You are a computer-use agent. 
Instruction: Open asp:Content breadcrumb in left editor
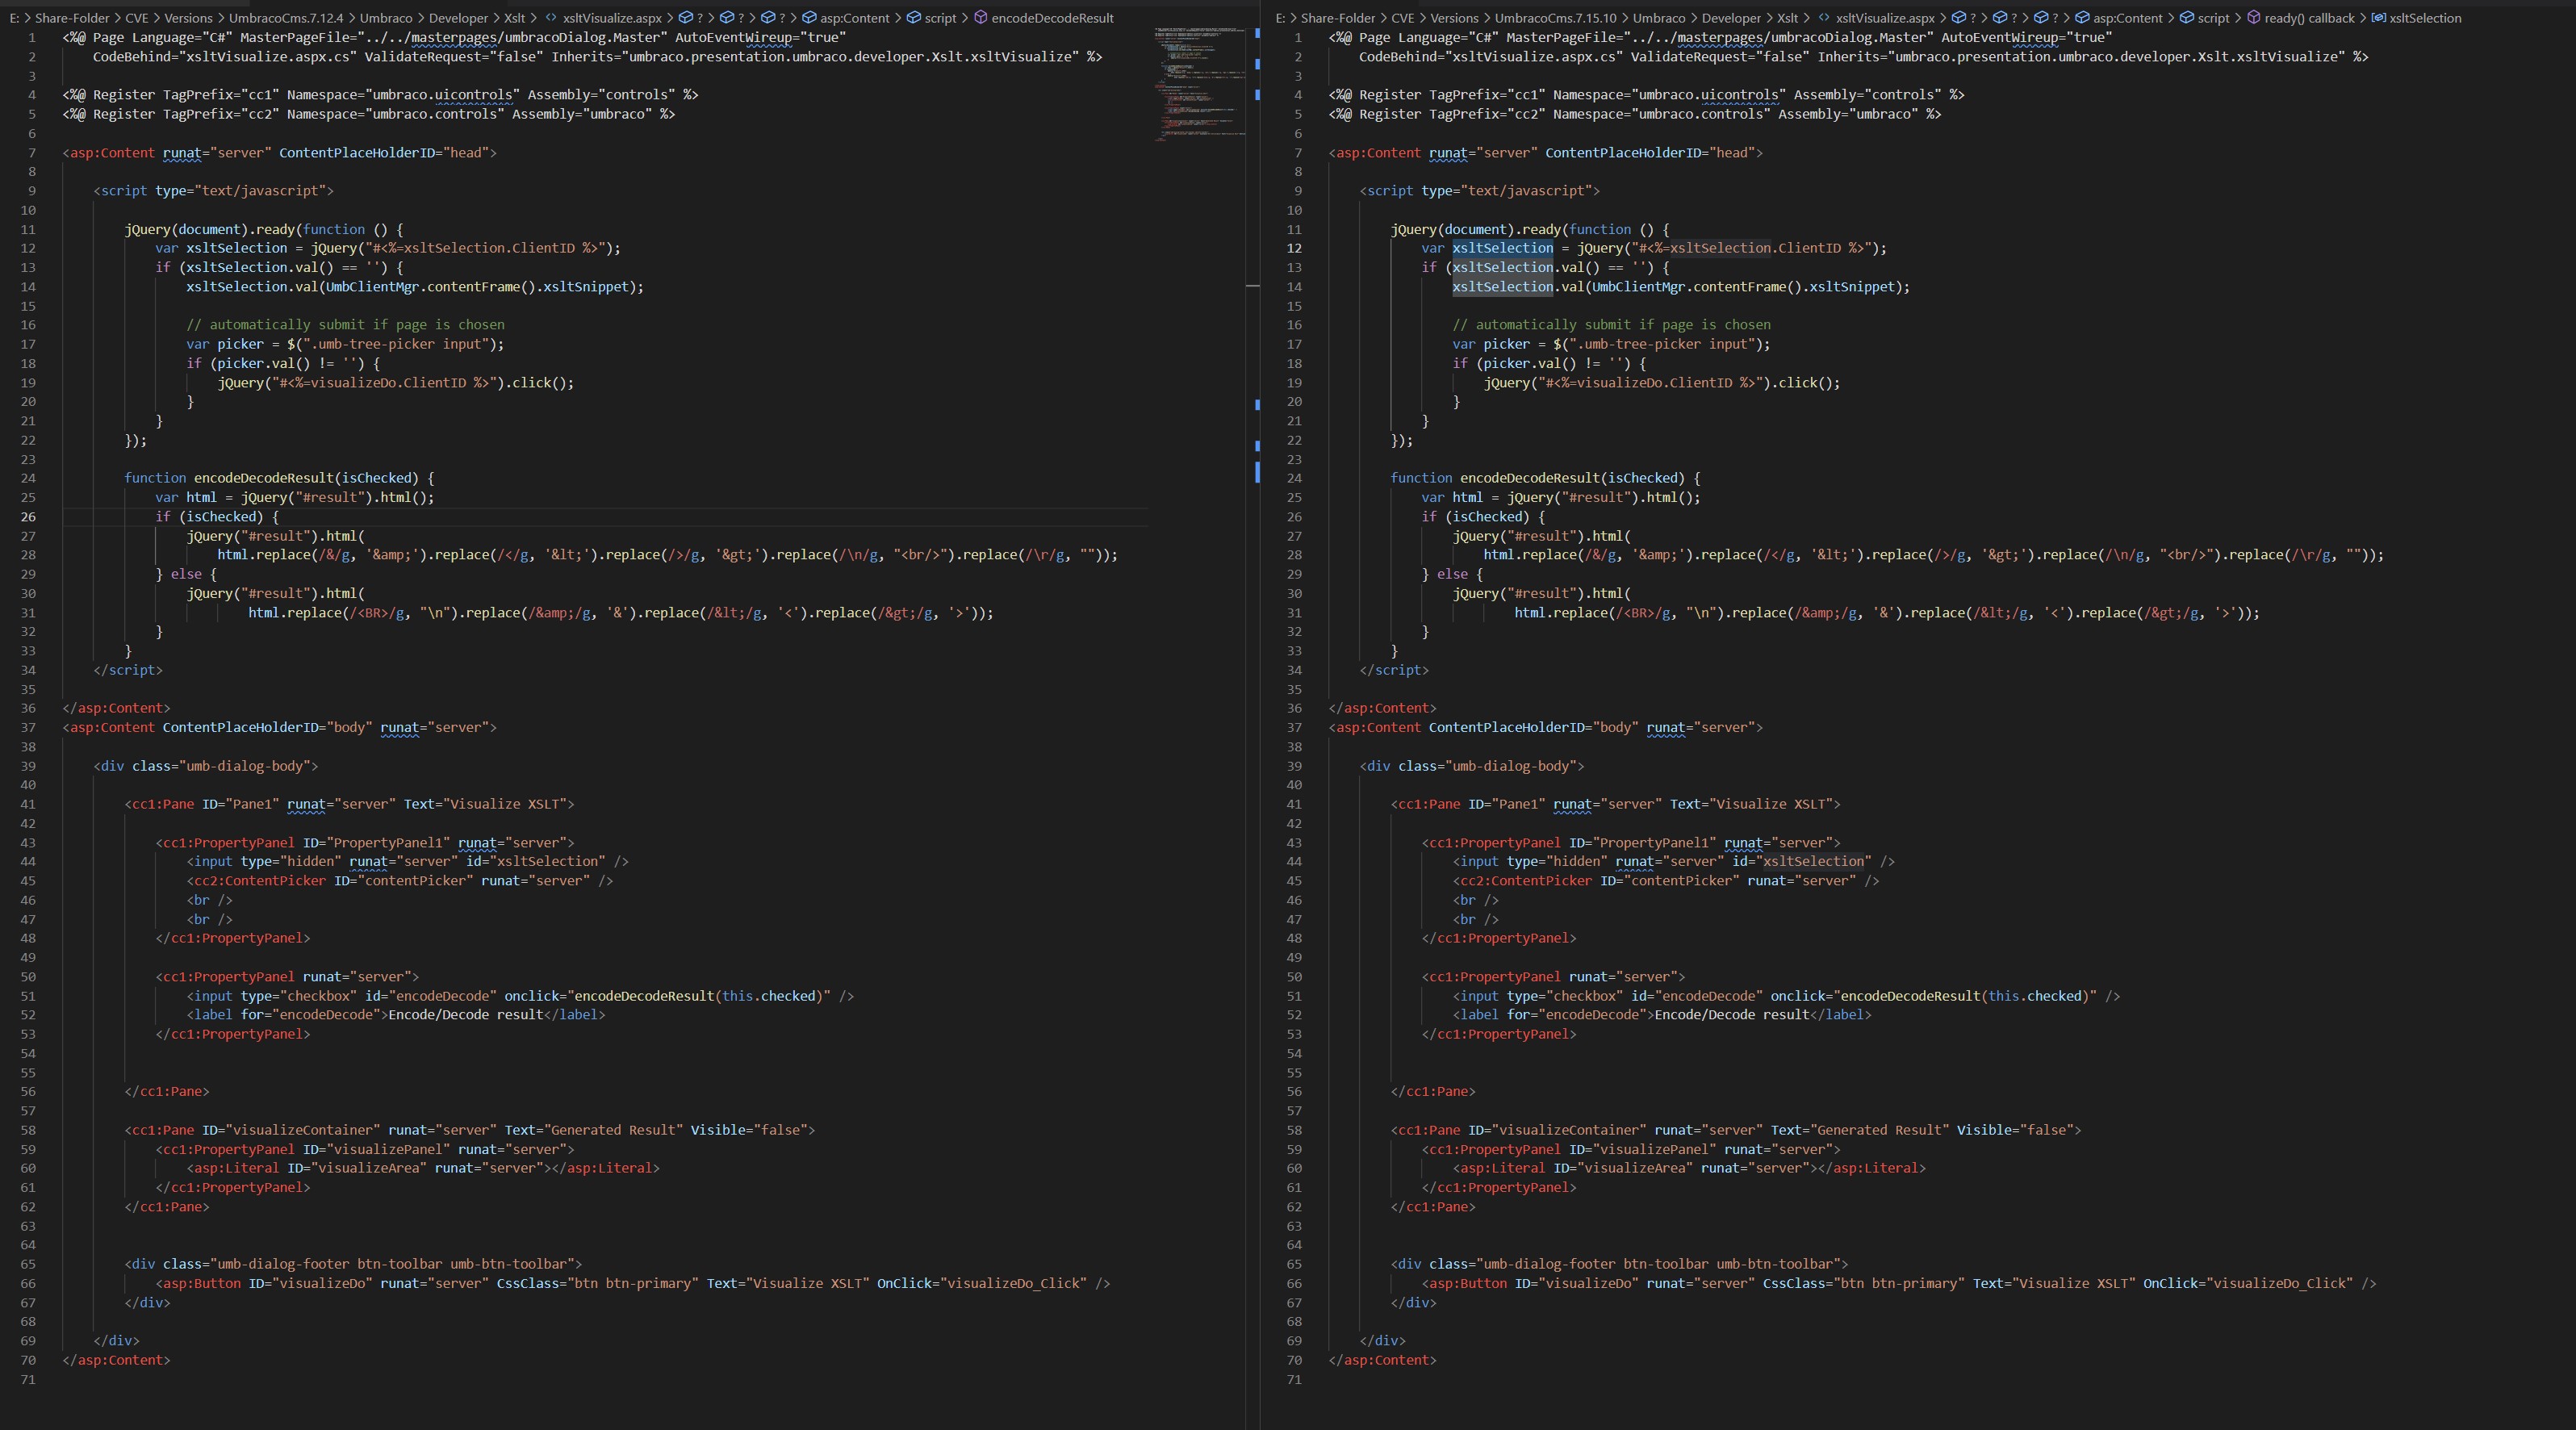tap(855, 18)
